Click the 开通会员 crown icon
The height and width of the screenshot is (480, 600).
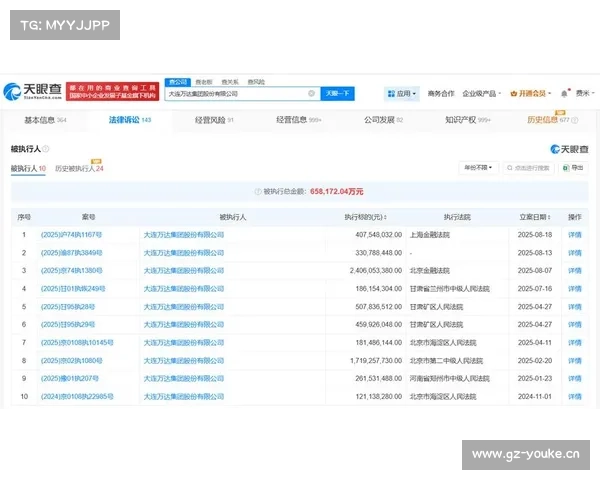pos(513,93)
